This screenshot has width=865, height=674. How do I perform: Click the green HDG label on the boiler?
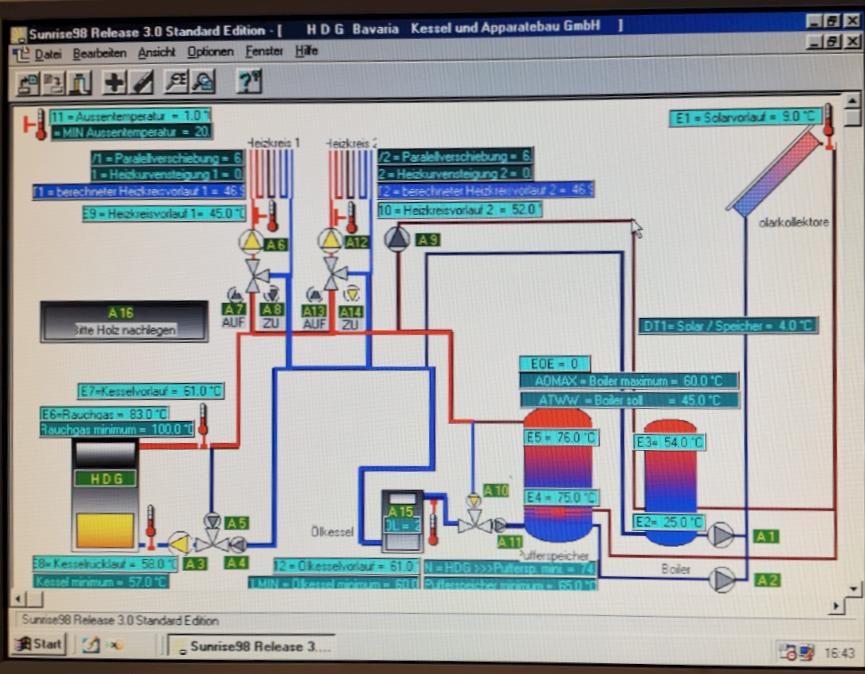[x=105, y=478]
